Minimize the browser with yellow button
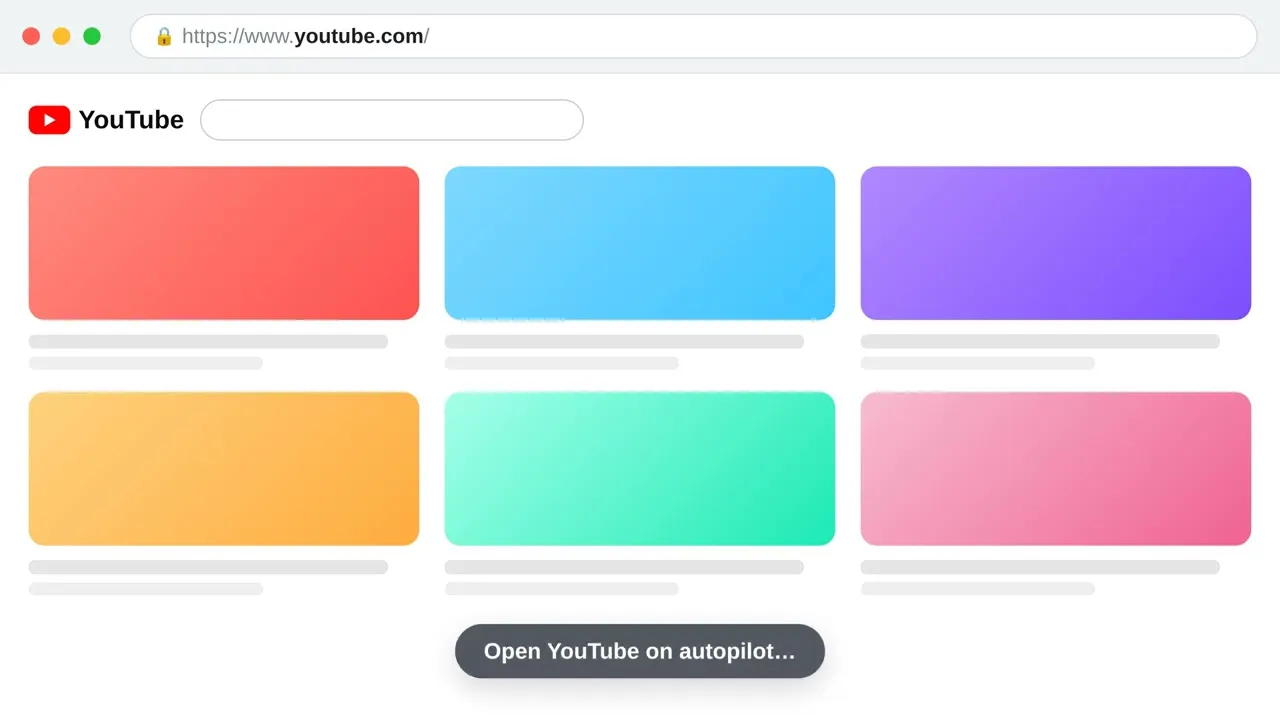The height and width of the screenshot is (720, 1280). [x=61, y=37]
